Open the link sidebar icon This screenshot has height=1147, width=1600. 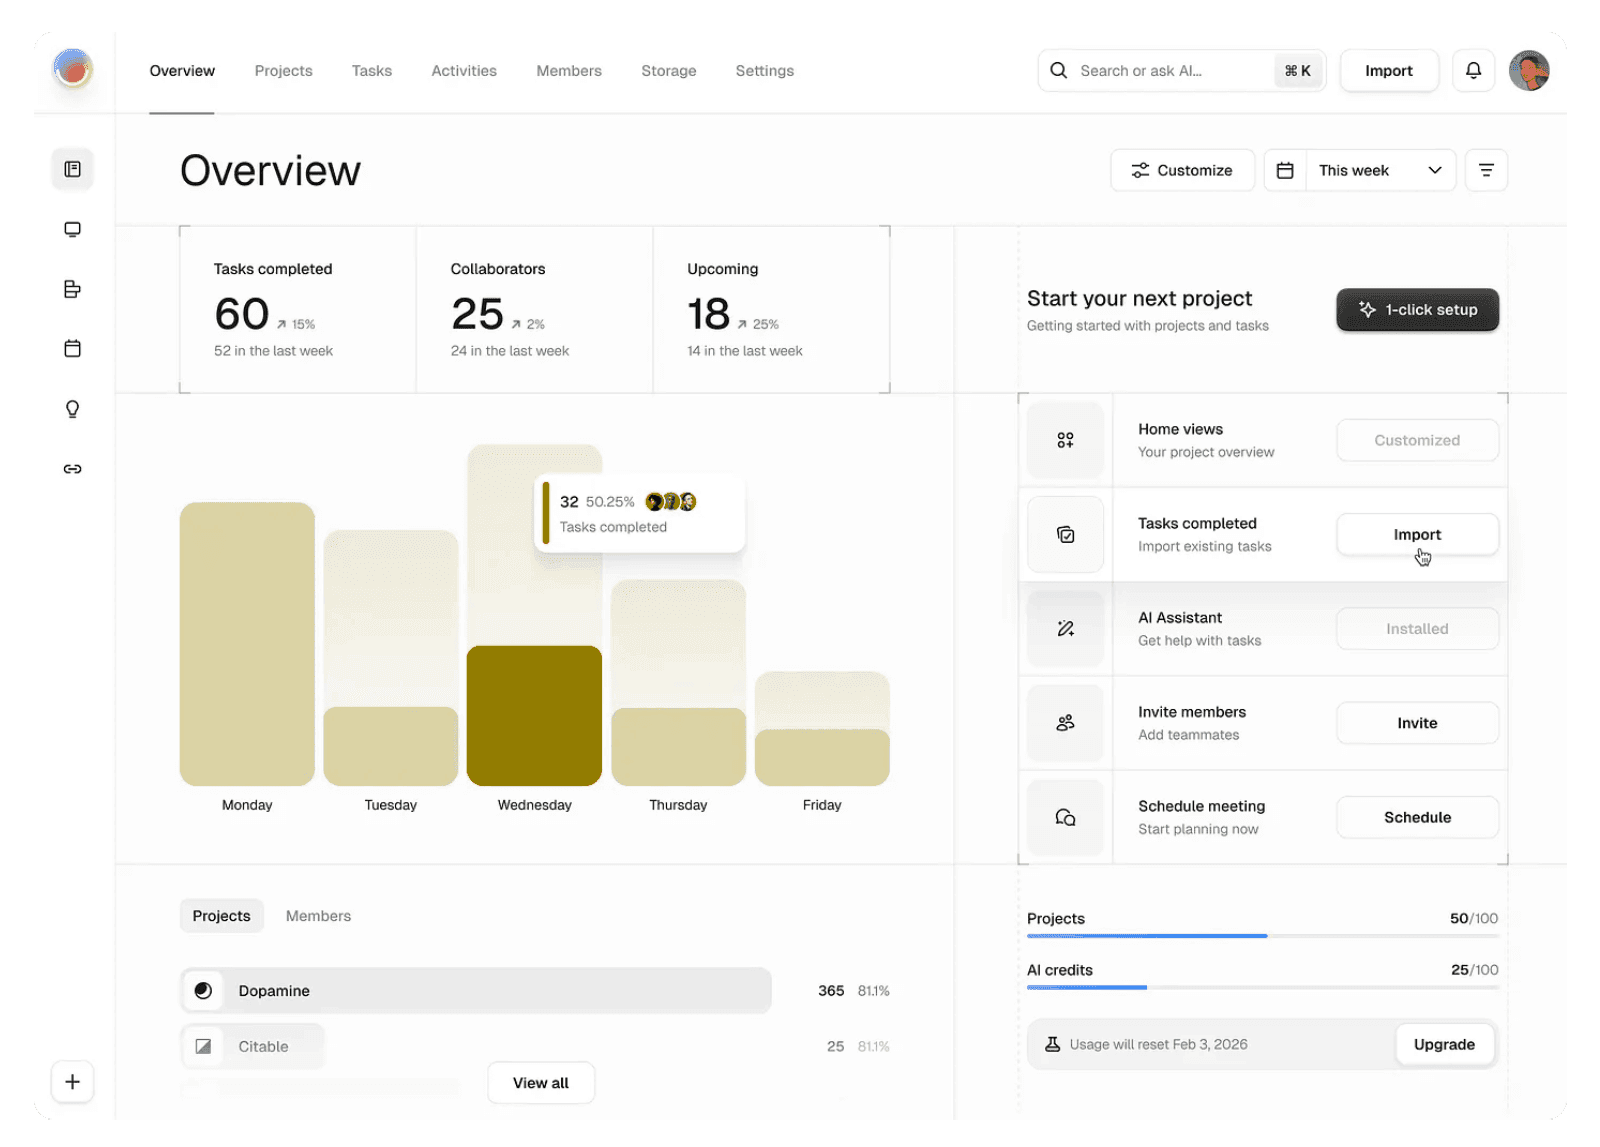pos(72,469)
